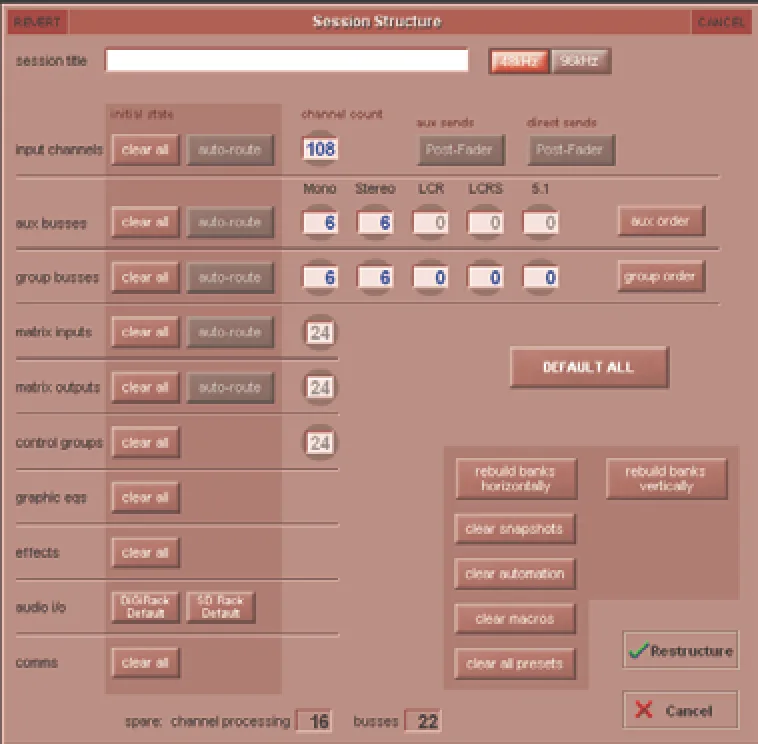This screenshot has width=758, height=744.
Task: Set the group busses LCRS count
Action: pyautogui.click(x=486, y=277)
